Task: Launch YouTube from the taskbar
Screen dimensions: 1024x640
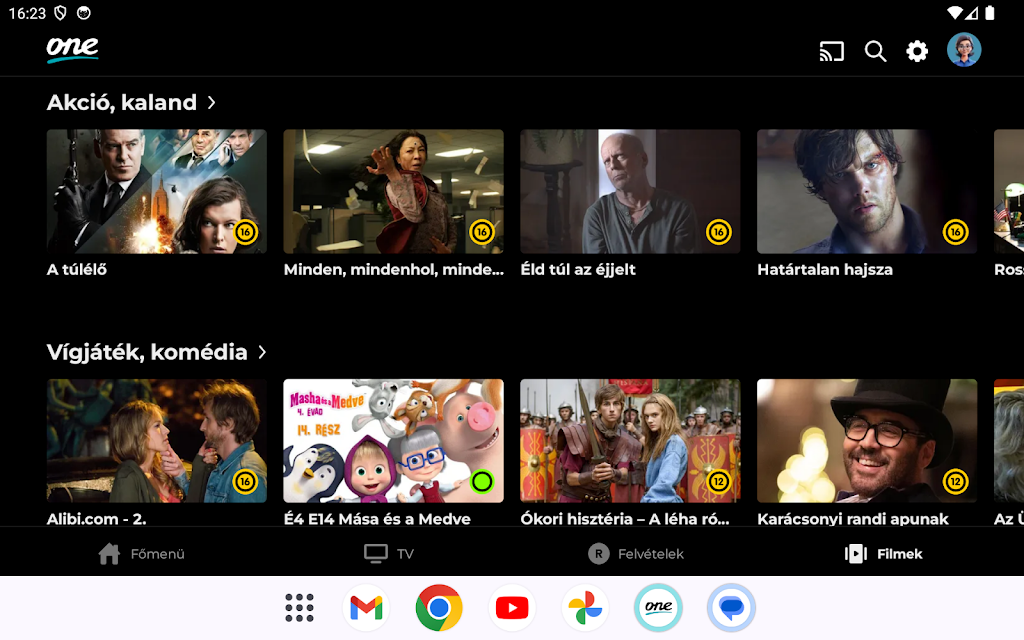Action: pos(512,608)
